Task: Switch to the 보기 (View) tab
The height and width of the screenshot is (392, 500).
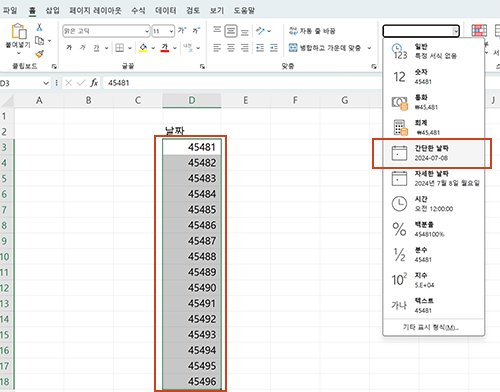Action: click(x=217, y=10)
